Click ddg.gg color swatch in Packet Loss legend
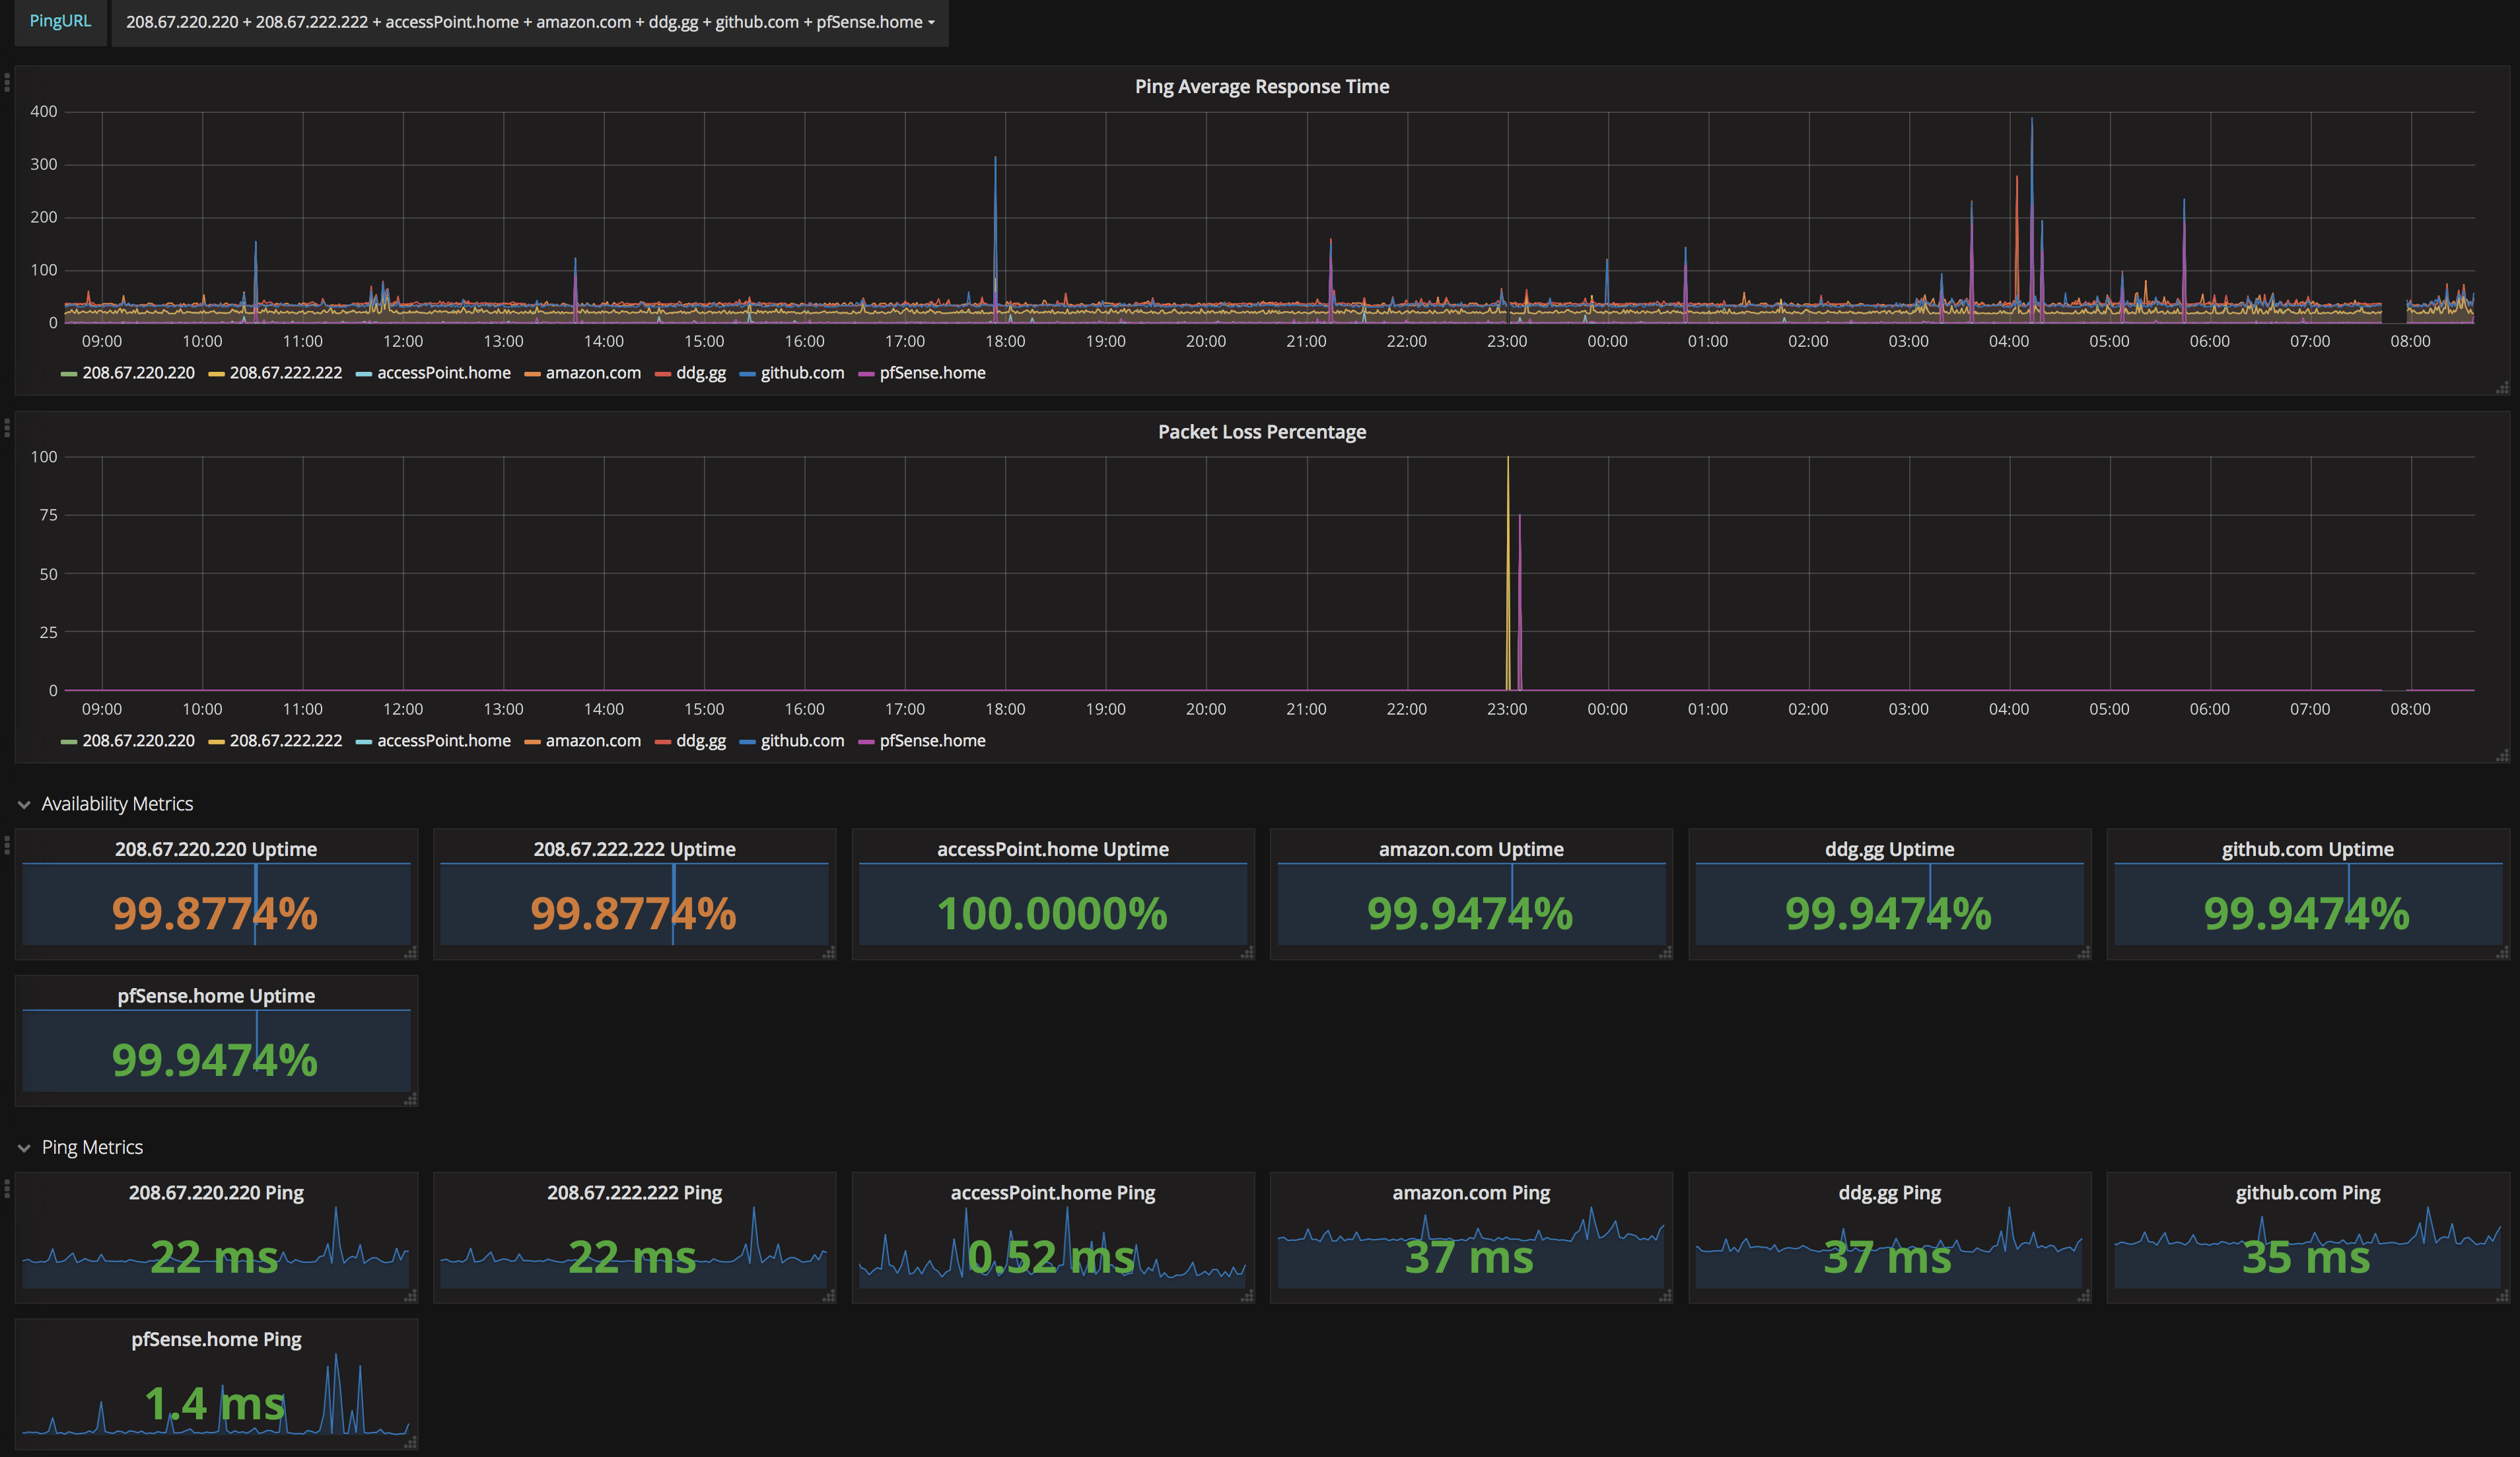Screen dimensions: 2520x1457 point(662,742)
